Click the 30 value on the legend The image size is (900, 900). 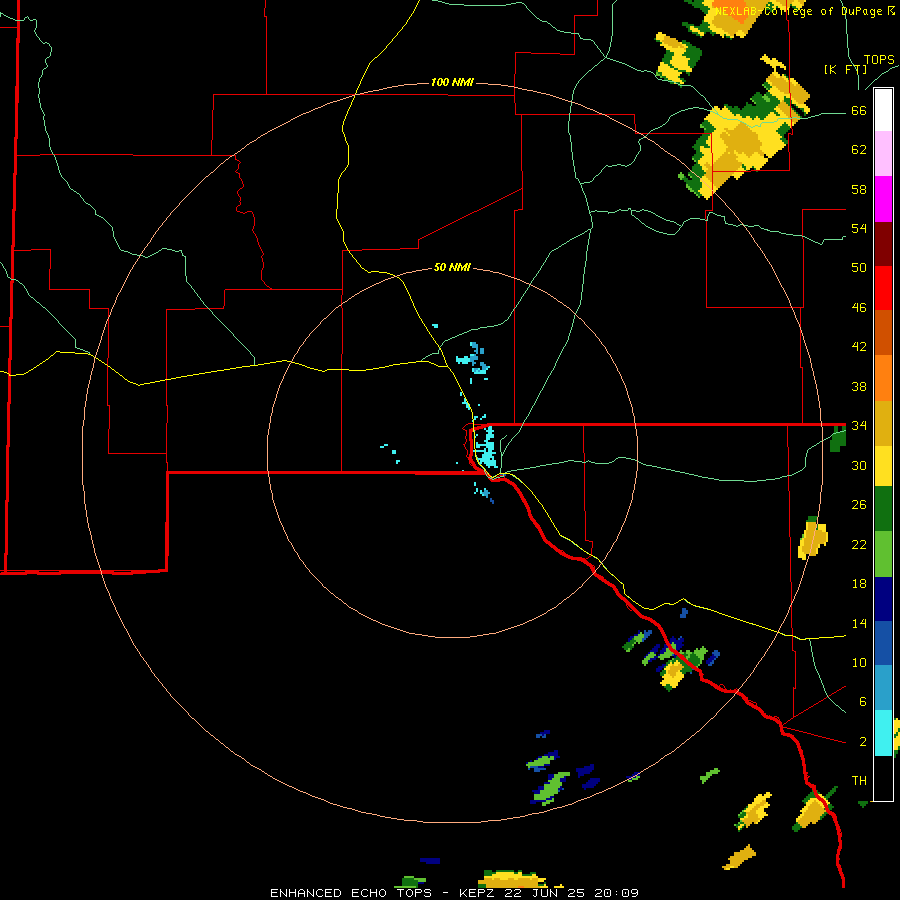point(859,465)
